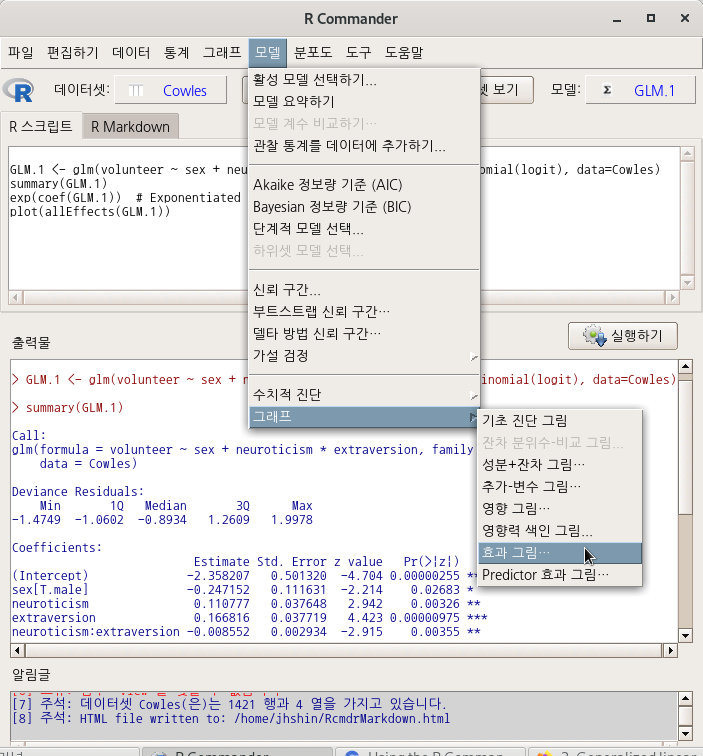Select 영향 그림 submenu item
Screen dimensions: 703x756
[x=560, y=509]
